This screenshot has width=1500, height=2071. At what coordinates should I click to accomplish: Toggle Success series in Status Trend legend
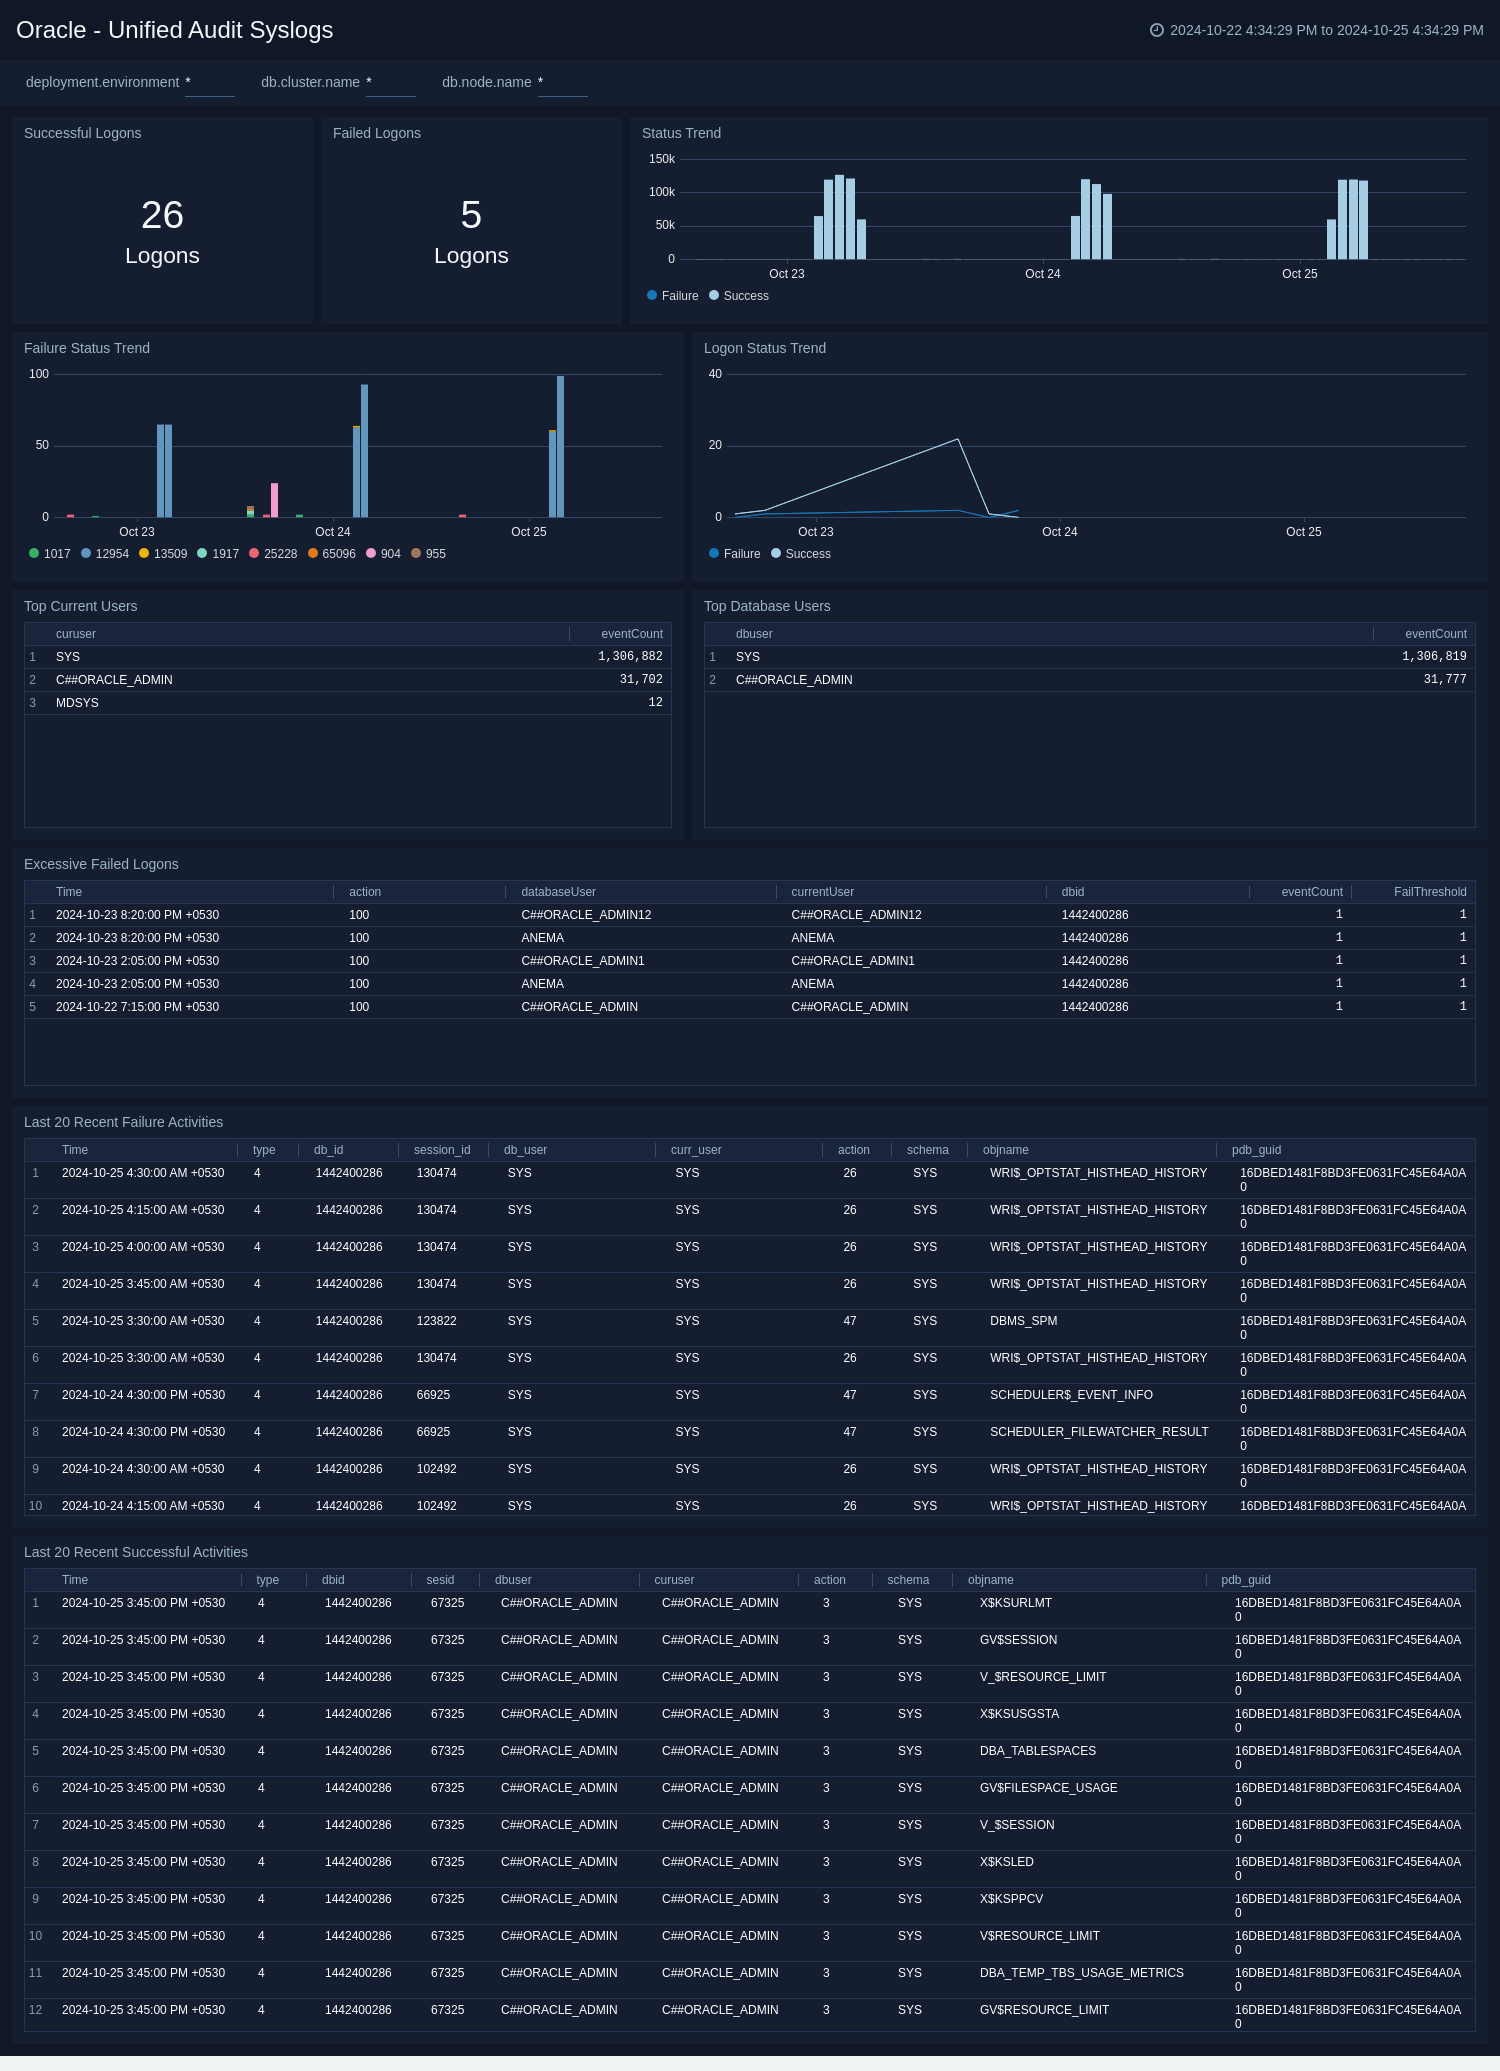pyautogui.click(x=739, y=296)
